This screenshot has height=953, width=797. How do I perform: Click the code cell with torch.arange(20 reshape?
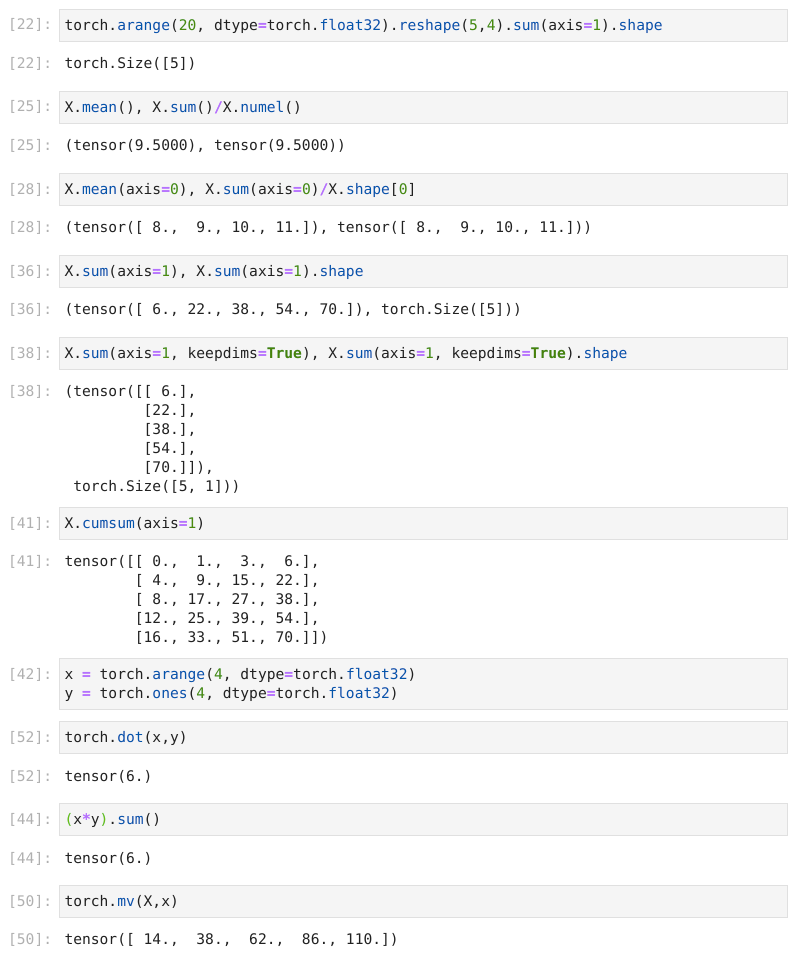(423, 26)
